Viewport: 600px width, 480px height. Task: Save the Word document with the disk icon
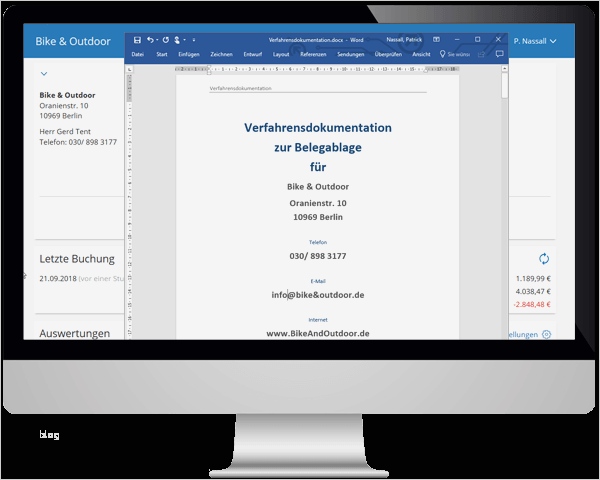click(137, 40)
